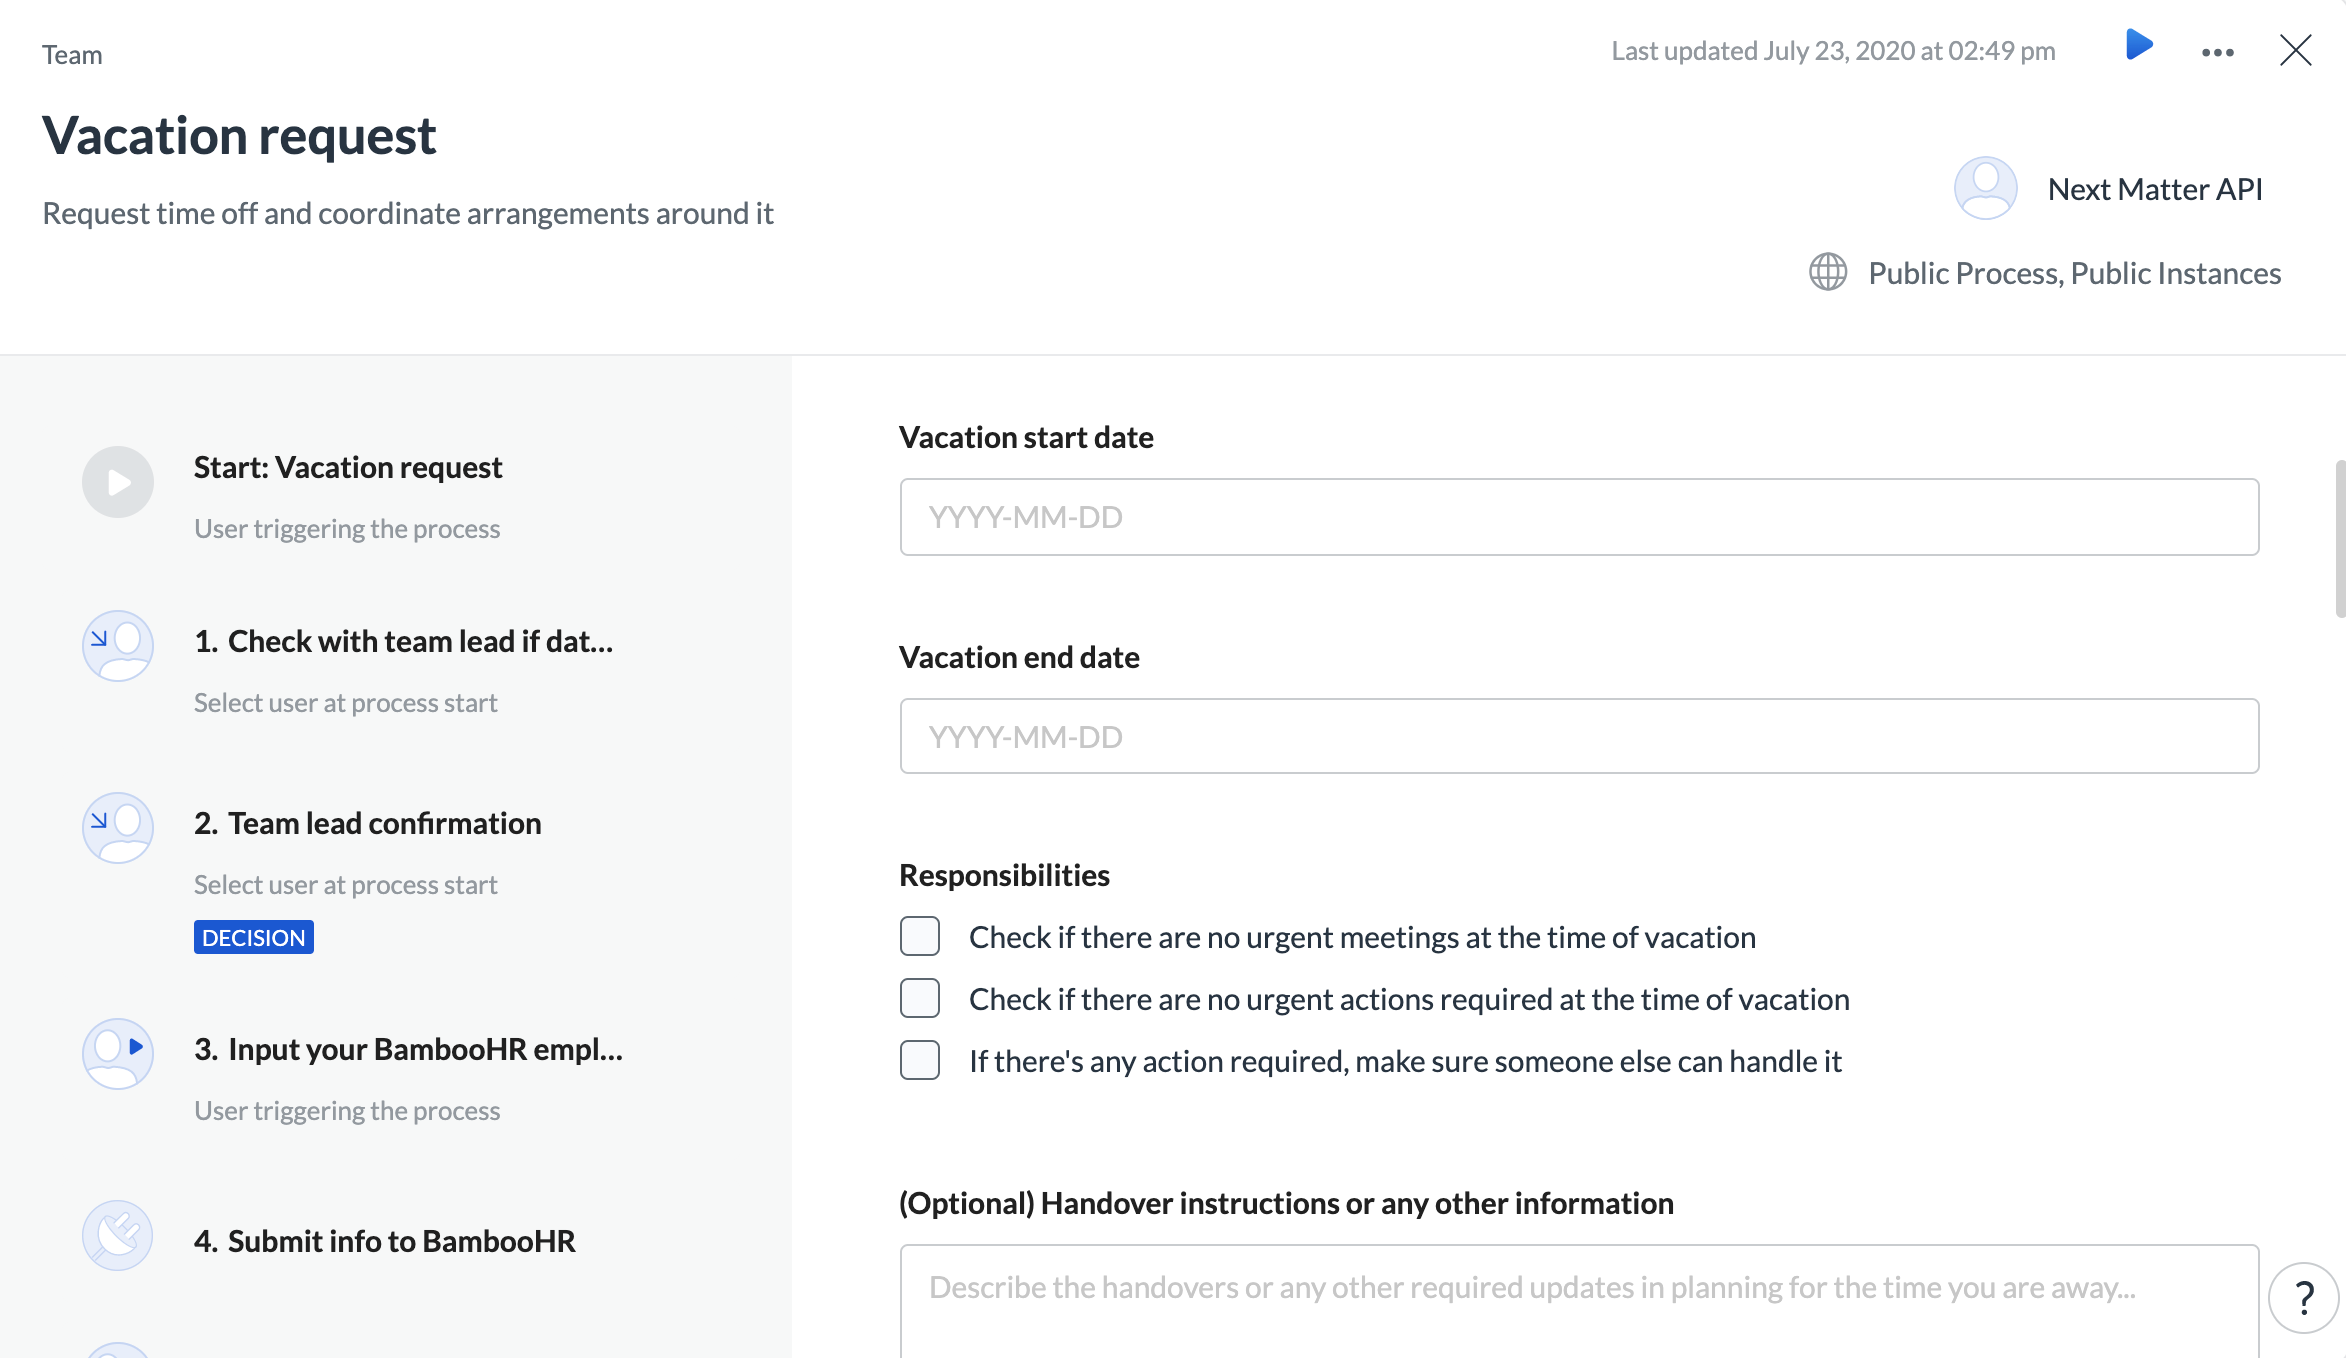Viewport: 2346px width, 1358px height.
Task: Click the DECISION badge
Action: click(x=254, y=938)
